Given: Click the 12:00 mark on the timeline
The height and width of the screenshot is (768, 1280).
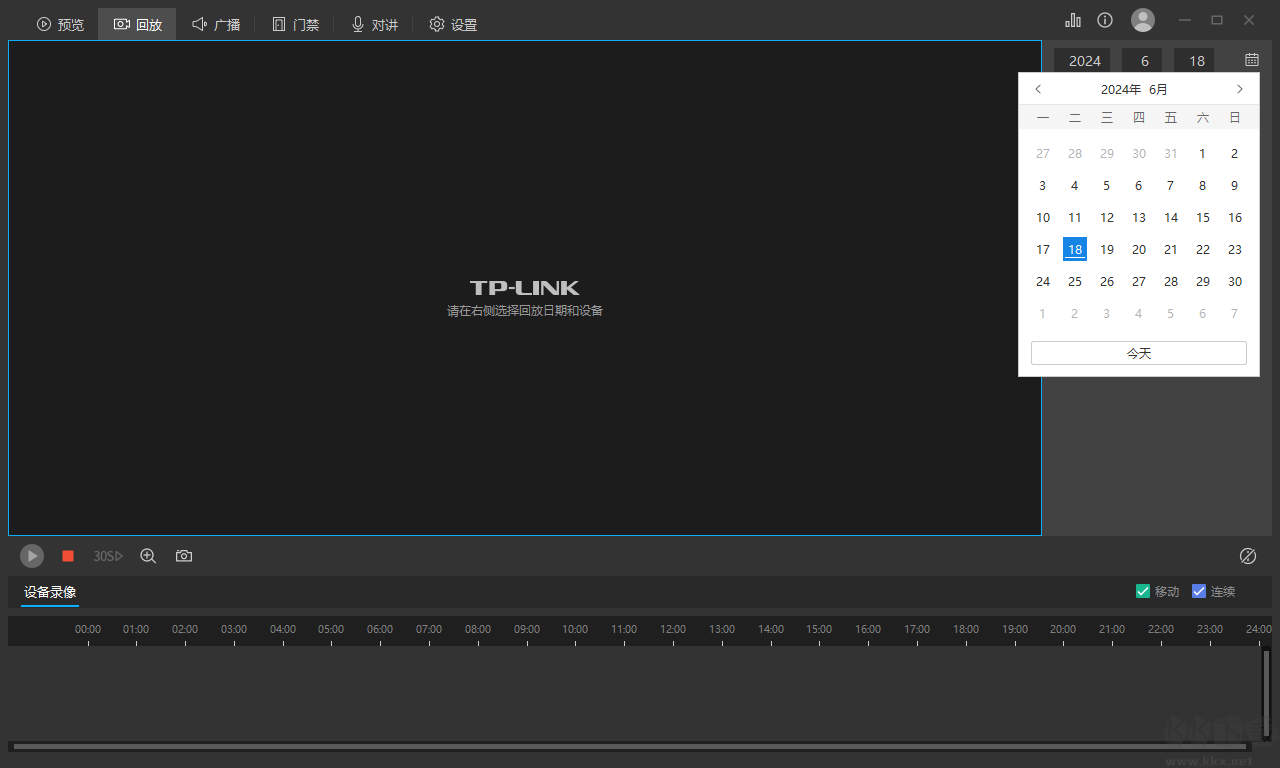Looking at the screenshot, I should coord(673,634).
